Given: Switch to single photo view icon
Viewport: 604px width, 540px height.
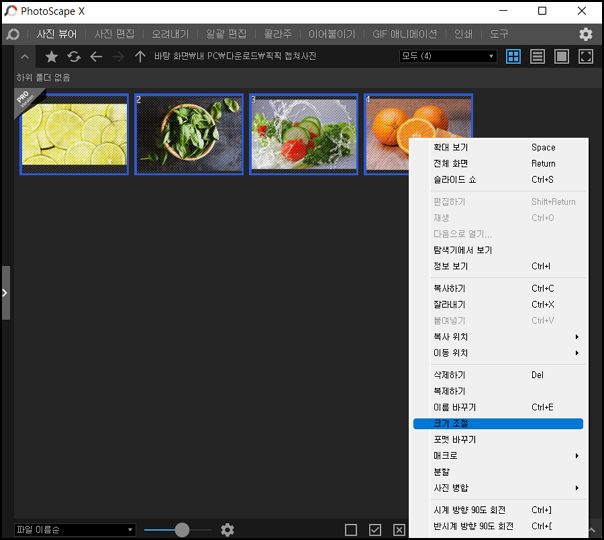Looking at the screenshot, I should pyautogui.click(x=561, y=57).
